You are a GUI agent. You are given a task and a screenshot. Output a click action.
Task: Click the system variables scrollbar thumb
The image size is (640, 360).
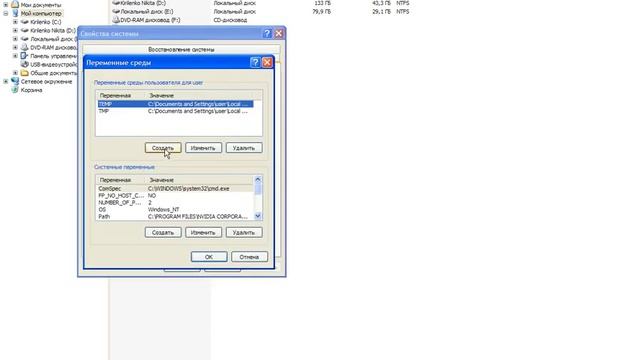(258, 189)
